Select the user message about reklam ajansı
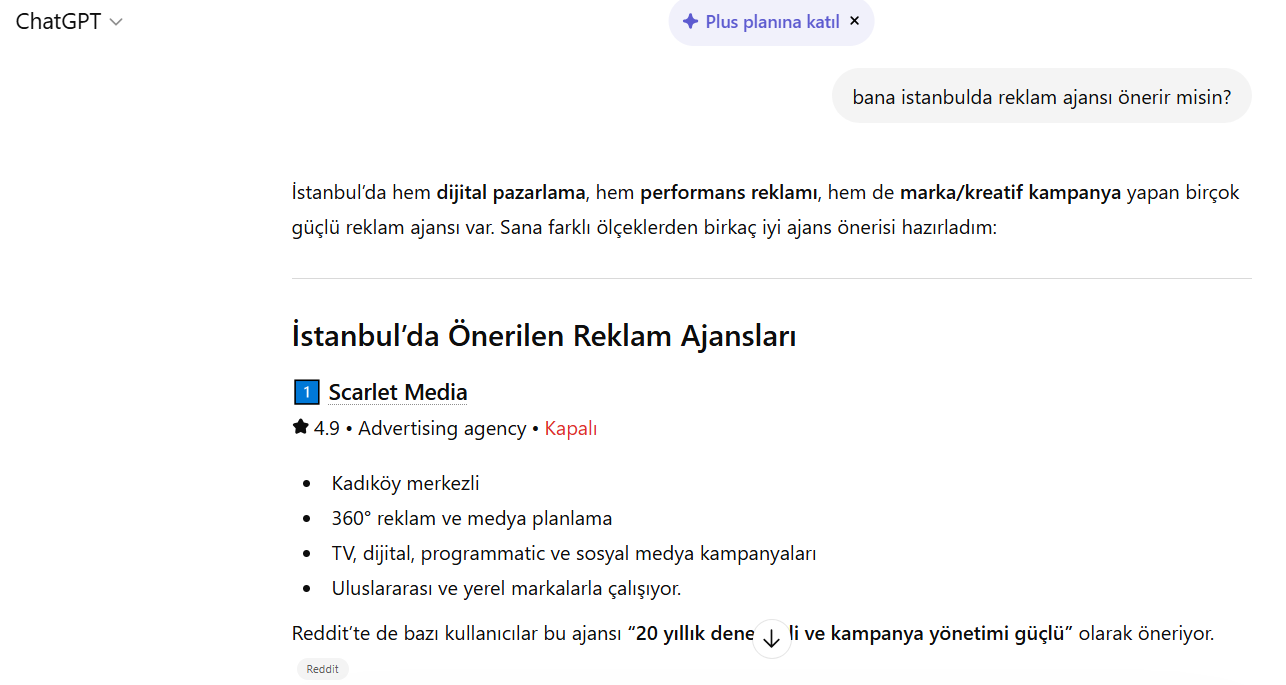 click(1041, 96)
